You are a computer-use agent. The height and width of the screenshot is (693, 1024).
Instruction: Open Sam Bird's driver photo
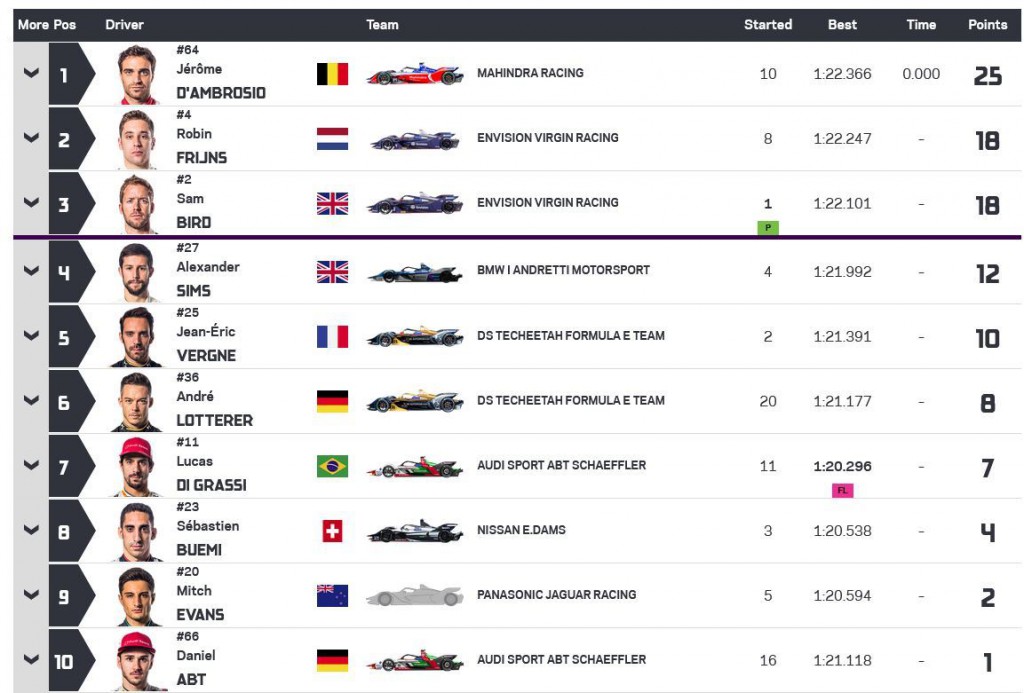[137, 204]
